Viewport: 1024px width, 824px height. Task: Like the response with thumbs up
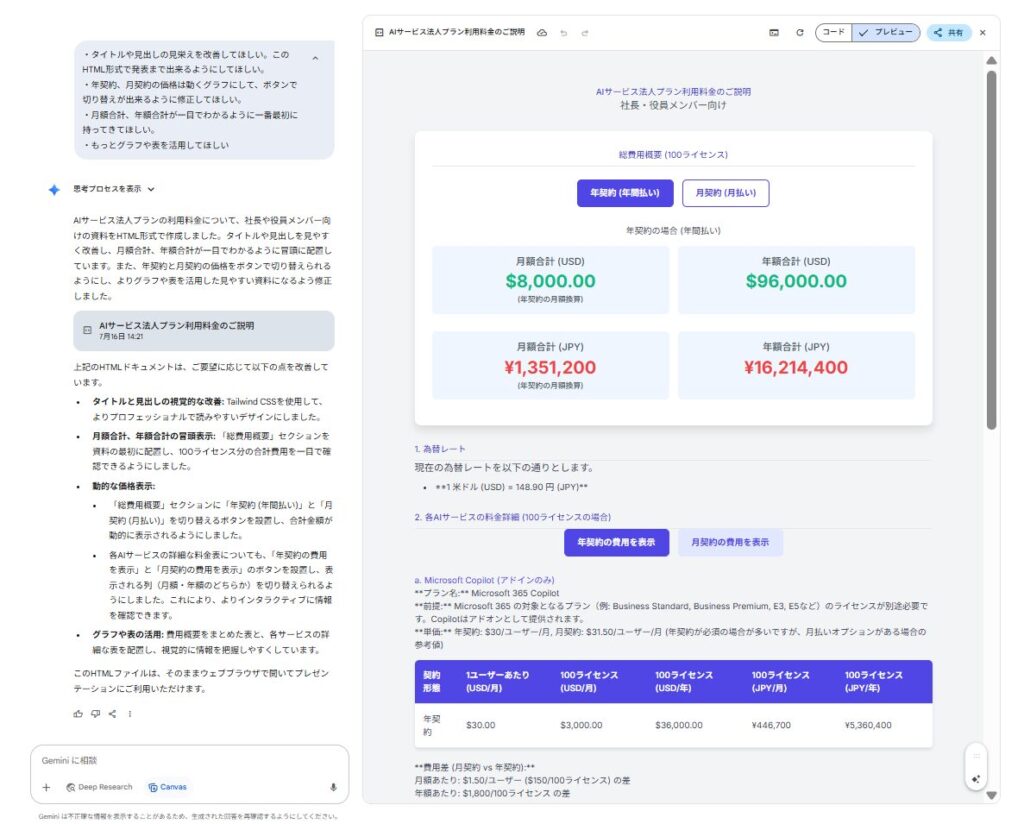coord(78,714)
